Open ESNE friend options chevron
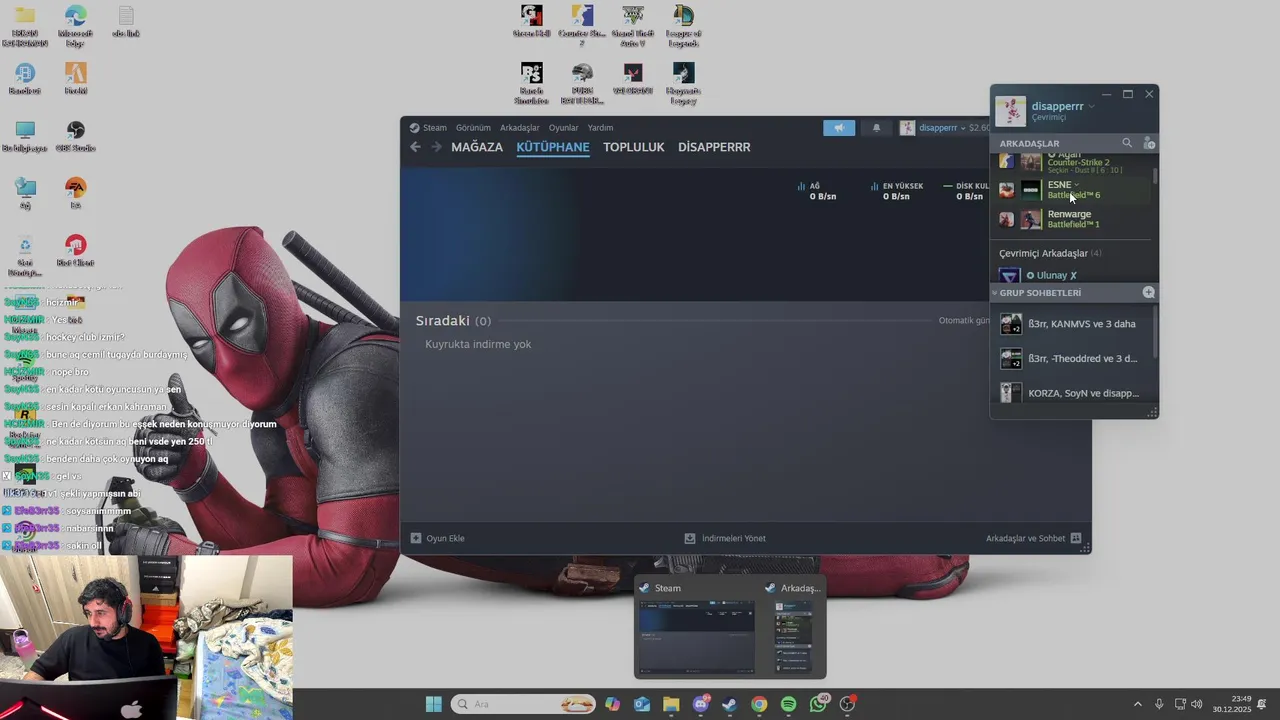This screenshot has height=720, width=1280. 1077,184
